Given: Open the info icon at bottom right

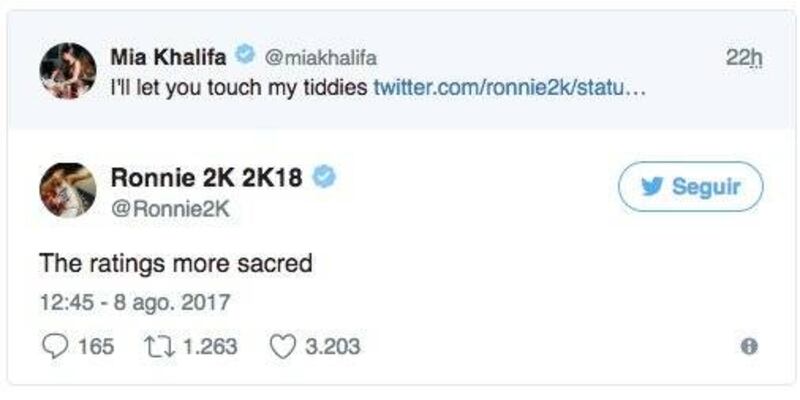Looking at the screenshot, I should (x=747, y=346).
